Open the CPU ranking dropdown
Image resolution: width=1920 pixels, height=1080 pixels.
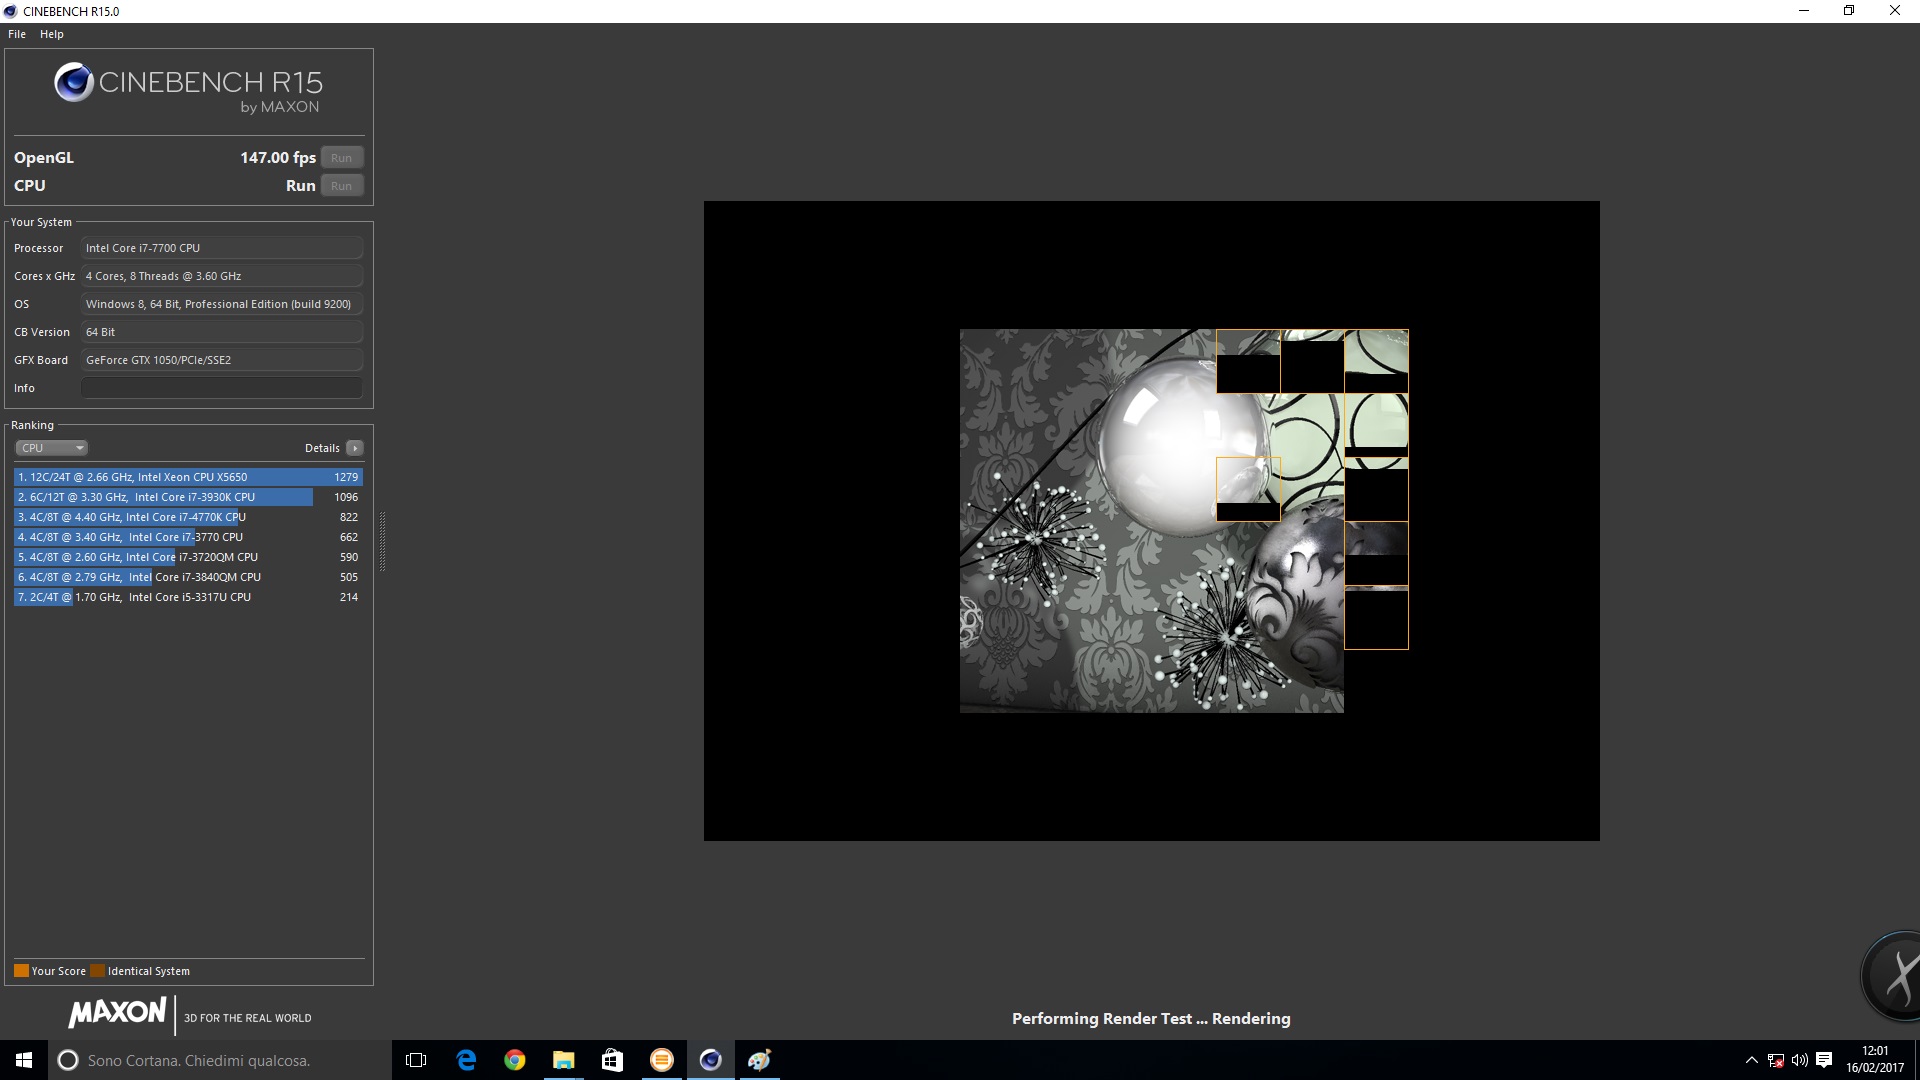(x=52, y=448)
